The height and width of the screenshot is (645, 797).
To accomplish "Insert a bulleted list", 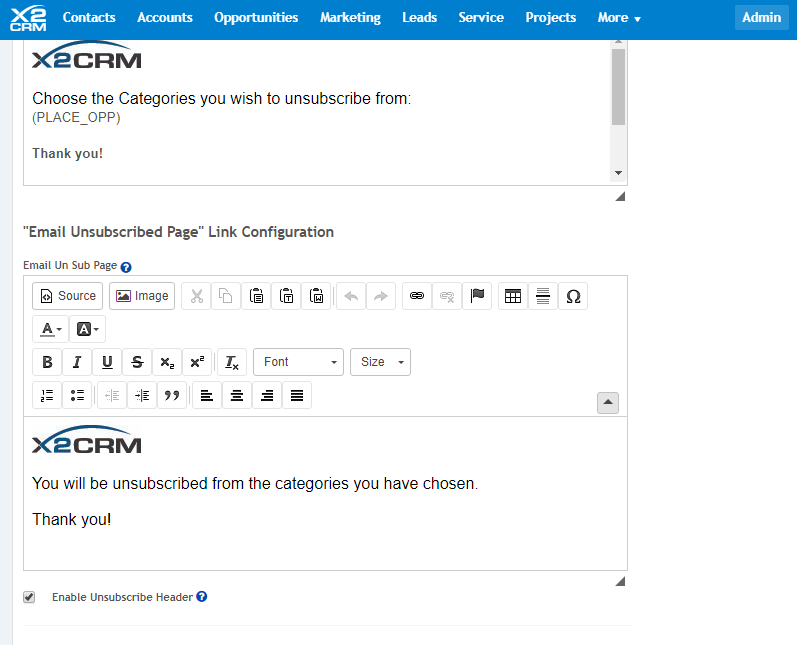I will coord(77,395).
